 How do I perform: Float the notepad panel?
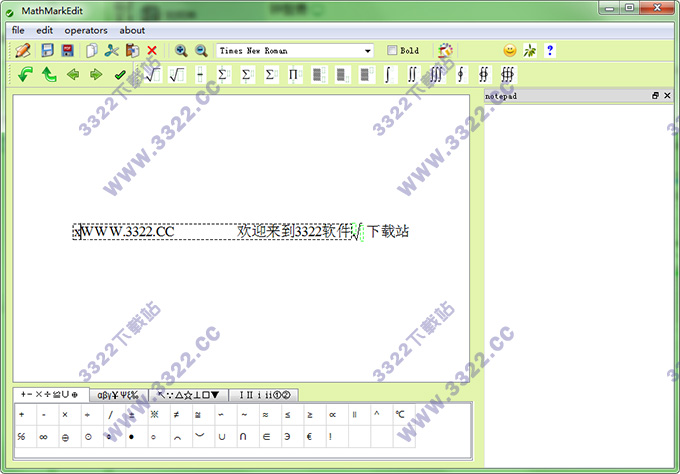[655, 95]
